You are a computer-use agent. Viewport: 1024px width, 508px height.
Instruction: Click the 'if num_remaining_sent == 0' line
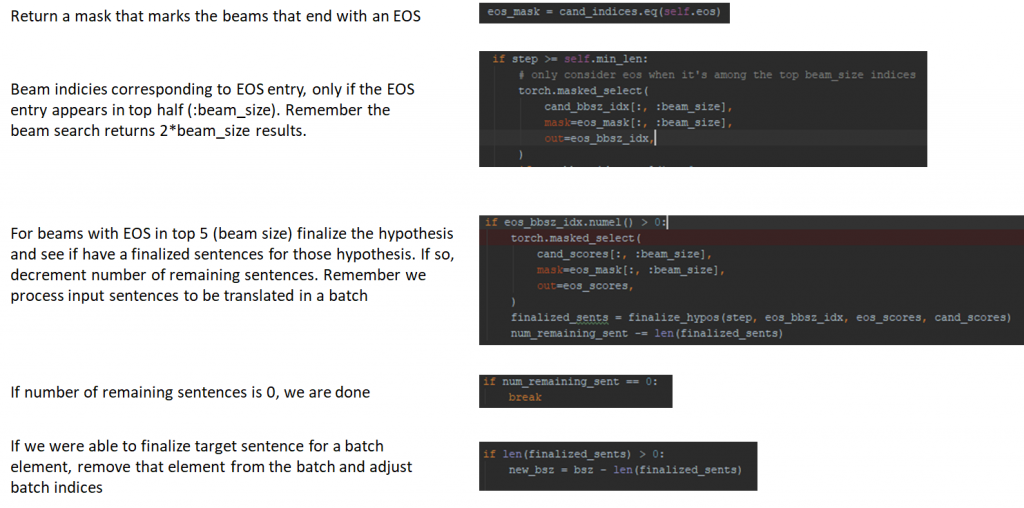(570, 381)
